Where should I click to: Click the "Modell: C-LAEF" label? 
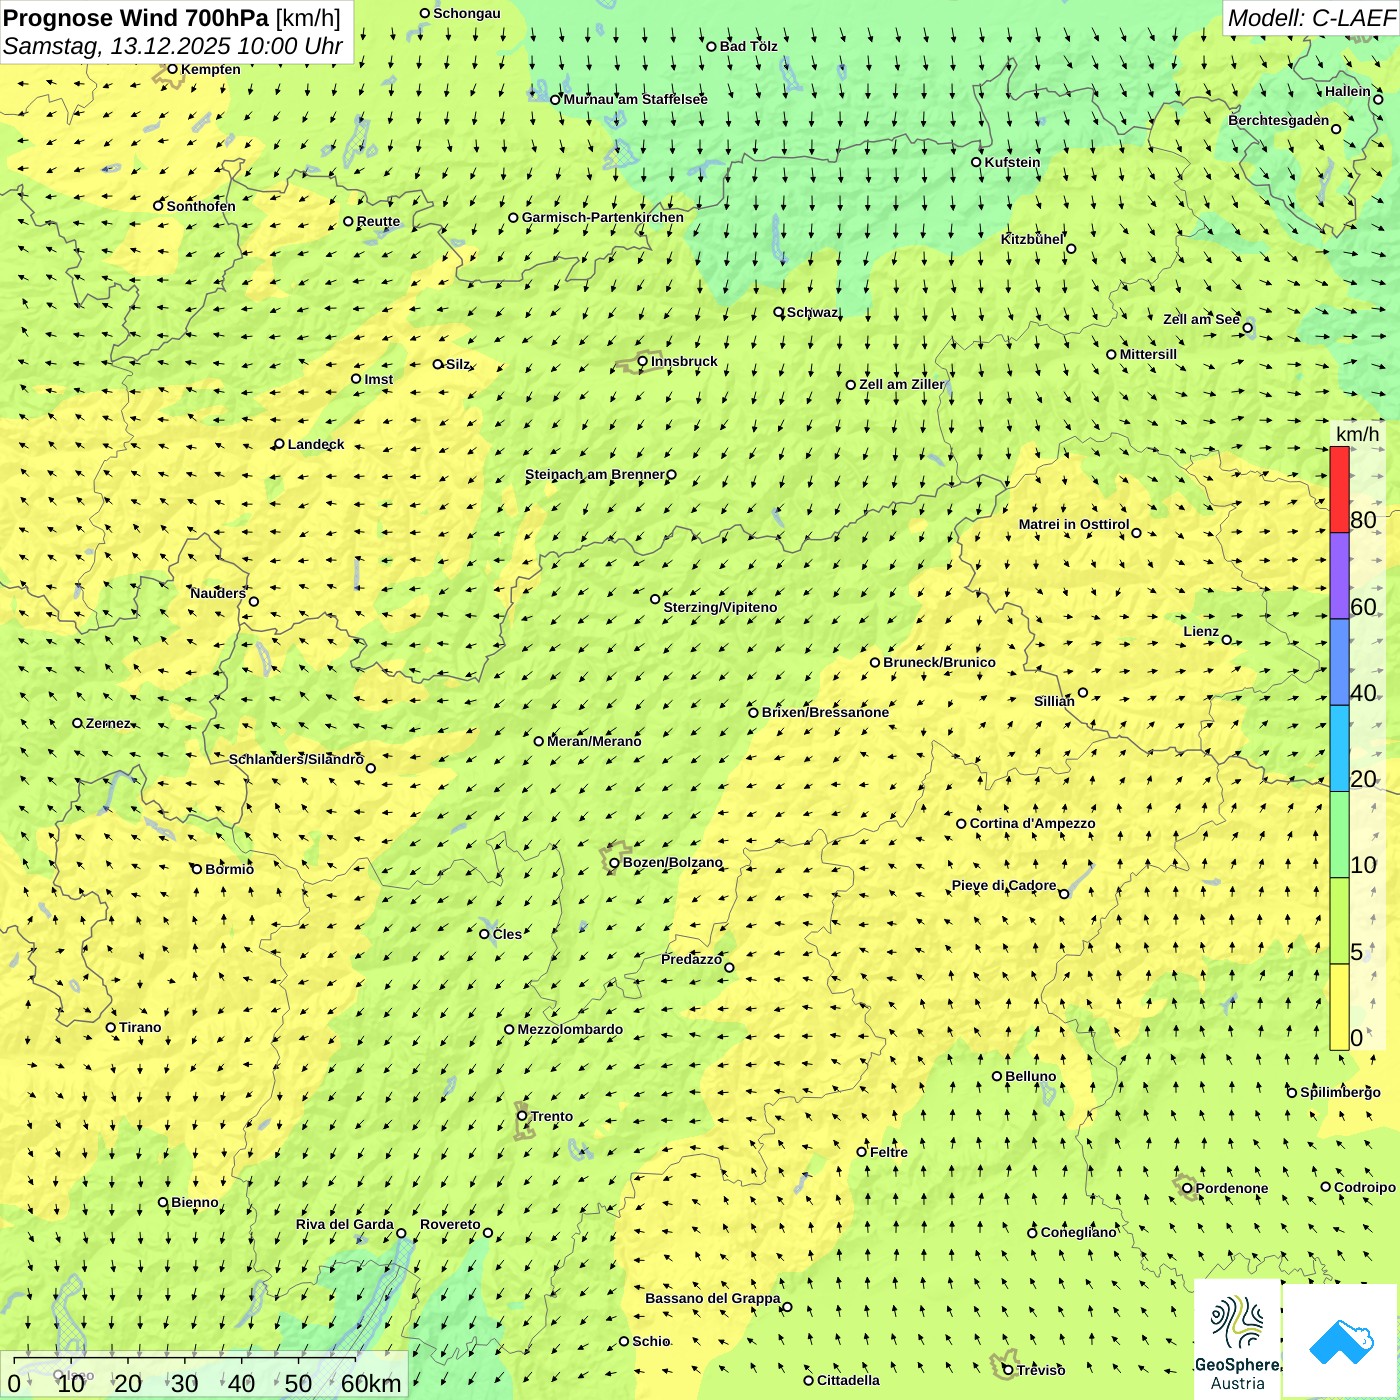pyautogui.click(x=1311, y=18)
